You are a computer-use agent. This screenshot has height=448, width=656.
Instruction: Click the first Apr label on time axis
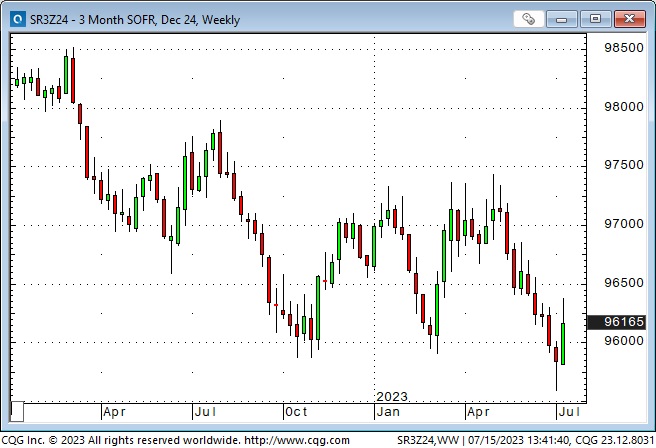[x=114, y=412]
